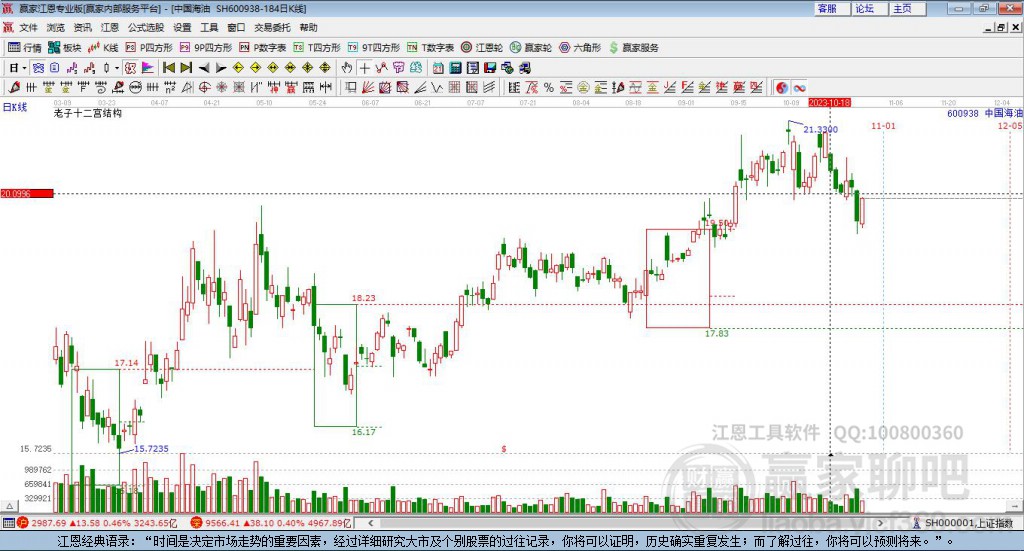Open the 江恩 menu
The height and width of the screenshot is (551, 1024).
pos(110,27)
